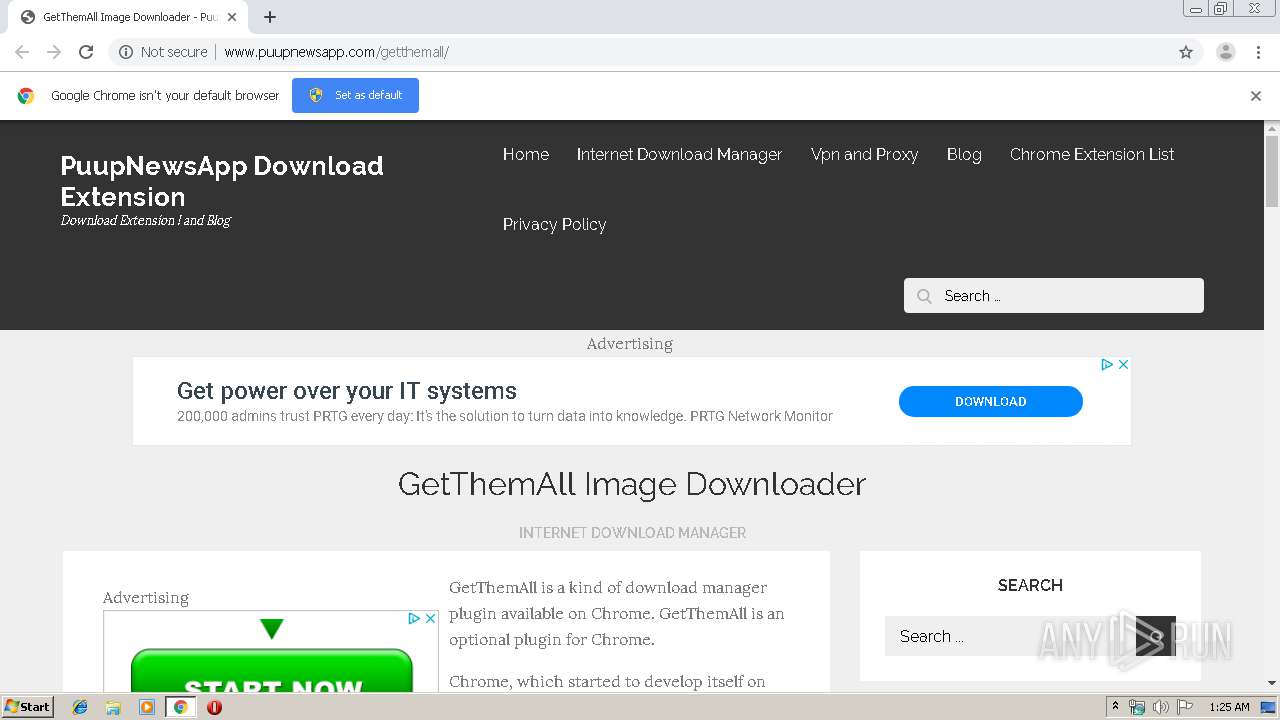The width and height of the screenshot is (1280, 720).
Task: Reload the page with refresh icon
Action: (86, 52)
